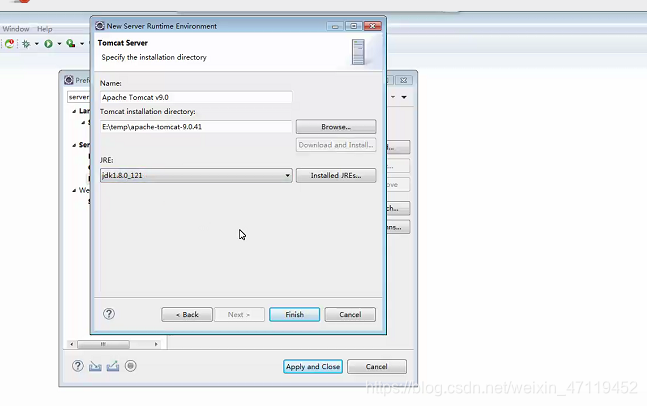Click the Preferences filter field containing server
647x406 pixels.
pos(79,97)
